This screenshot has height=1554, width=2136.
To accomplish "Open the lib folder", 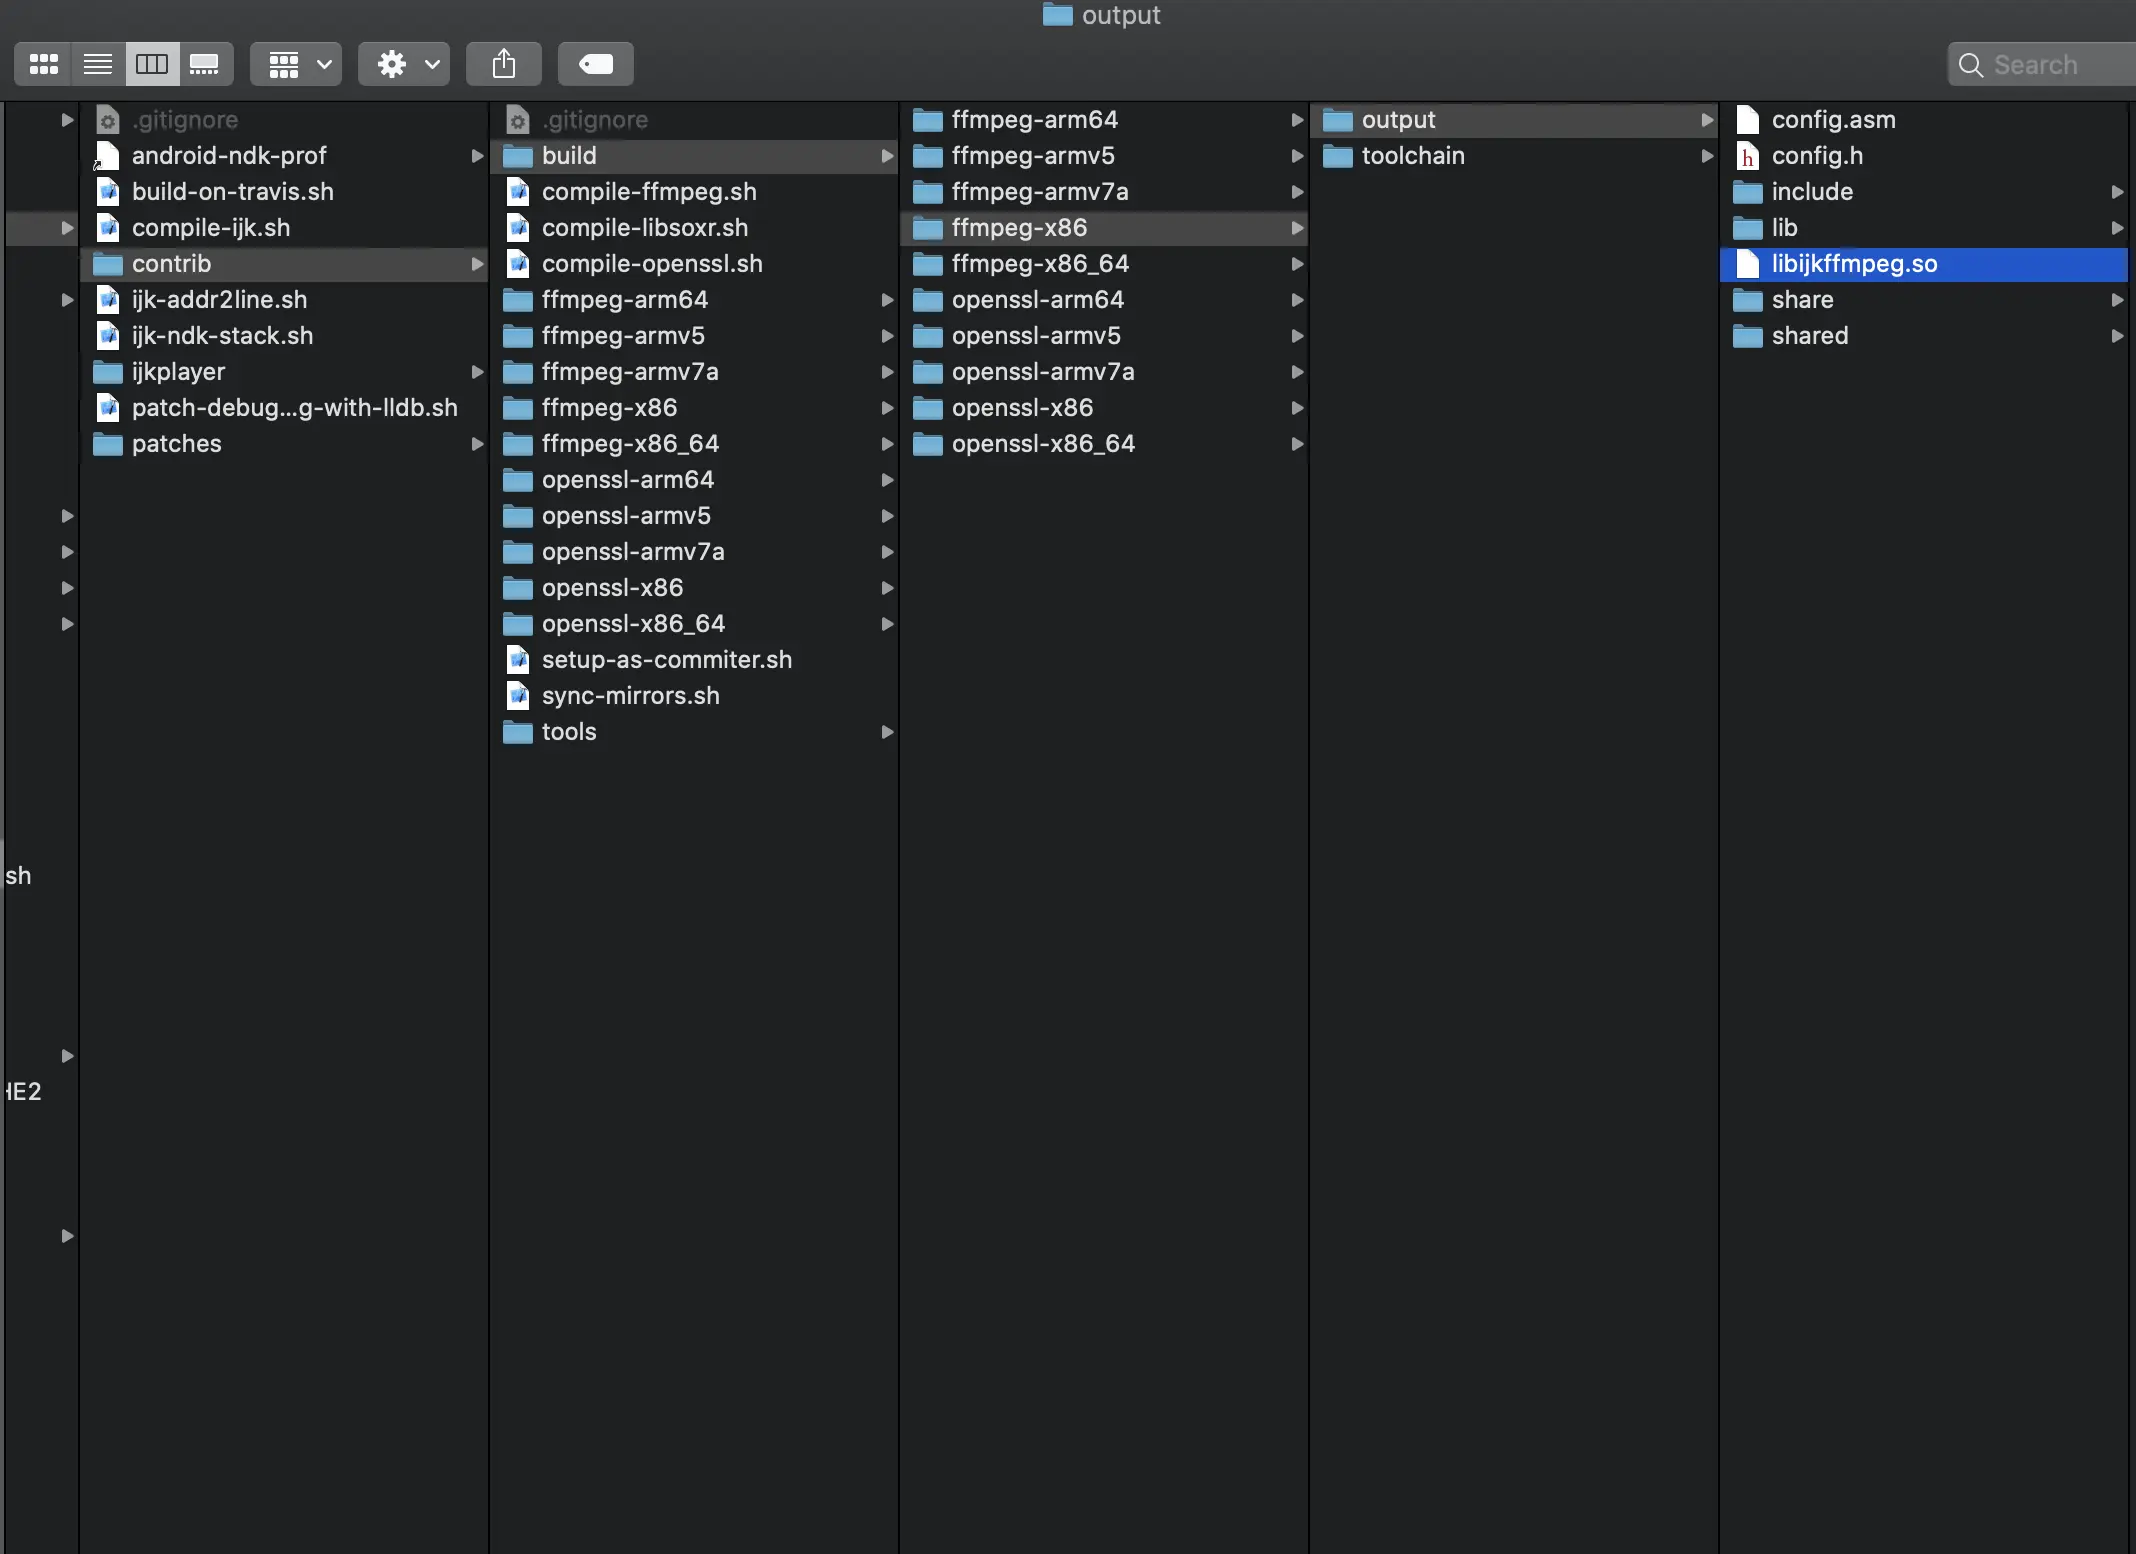I will point(1924,228).
